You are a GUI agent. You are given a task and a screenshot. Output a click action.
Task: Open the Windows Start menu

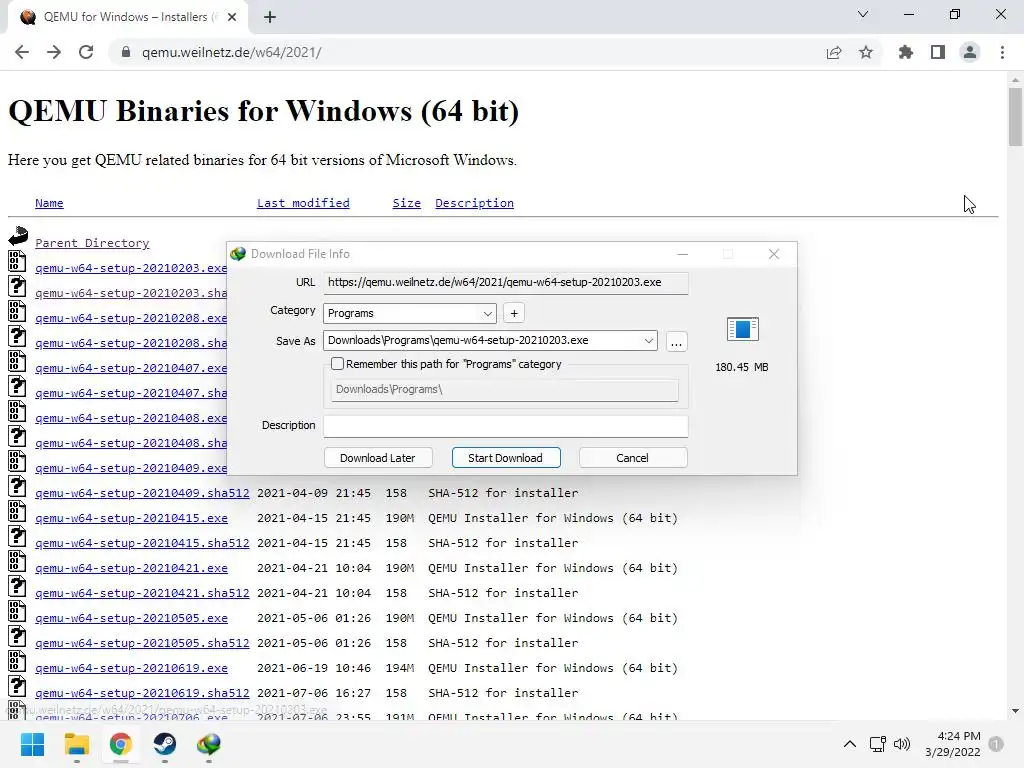point(32,744)
